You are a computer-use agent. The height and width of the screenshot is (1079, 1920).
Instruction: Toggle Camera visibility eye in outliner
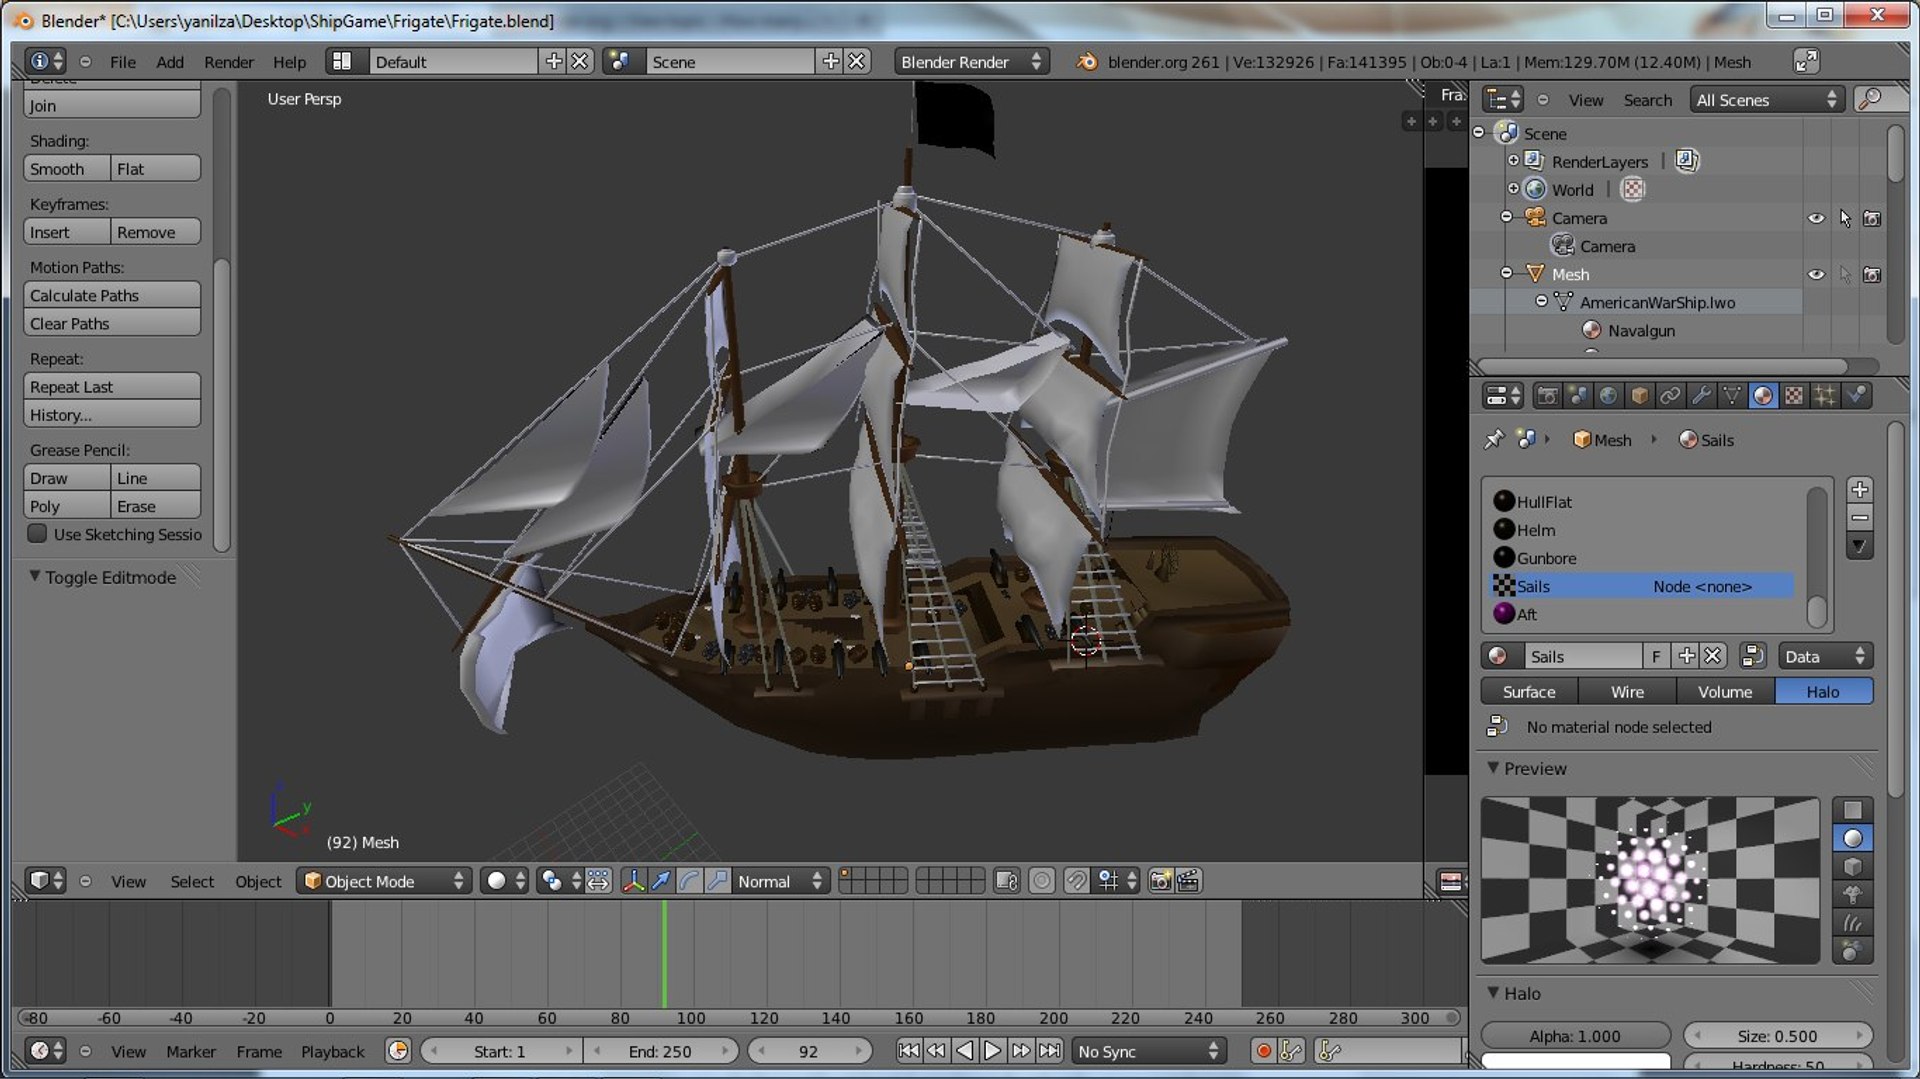pos(1816,218)
